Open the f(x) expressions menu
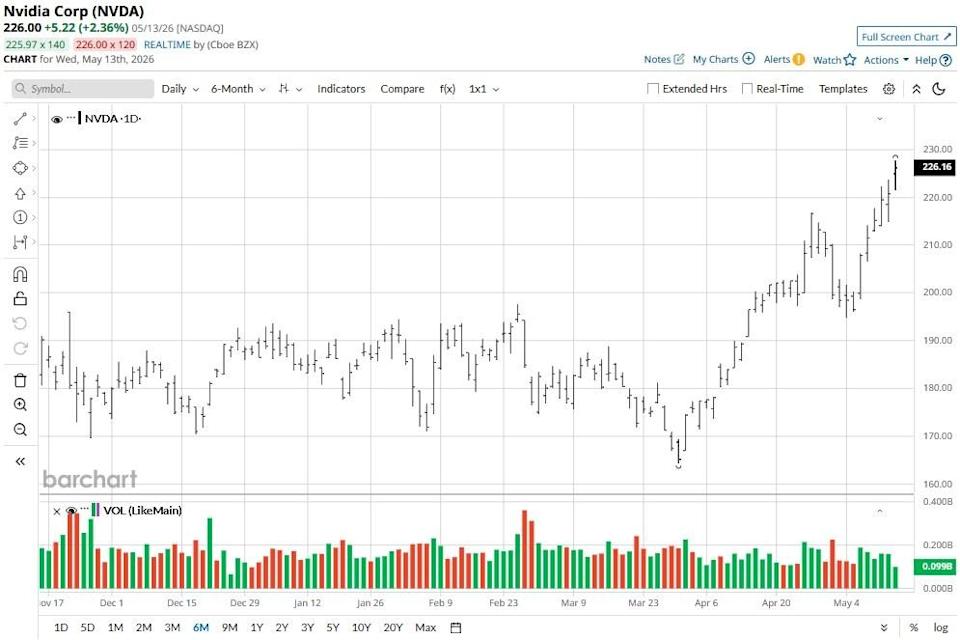 pyautogui.click(x=448, y=89)
